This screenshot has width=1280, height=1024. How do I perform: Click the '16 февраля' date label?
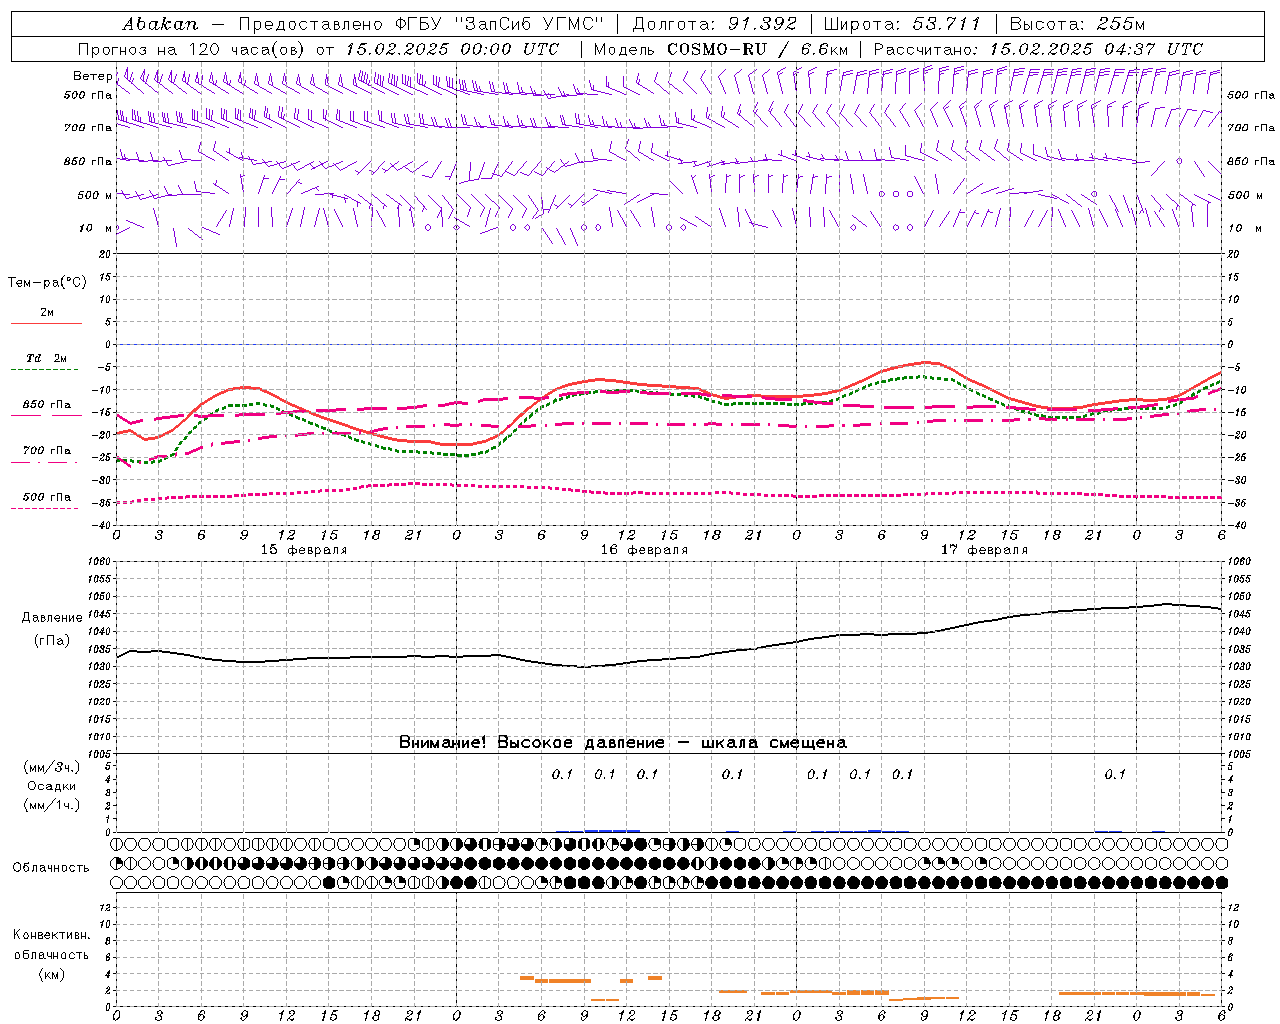(644, 550)
